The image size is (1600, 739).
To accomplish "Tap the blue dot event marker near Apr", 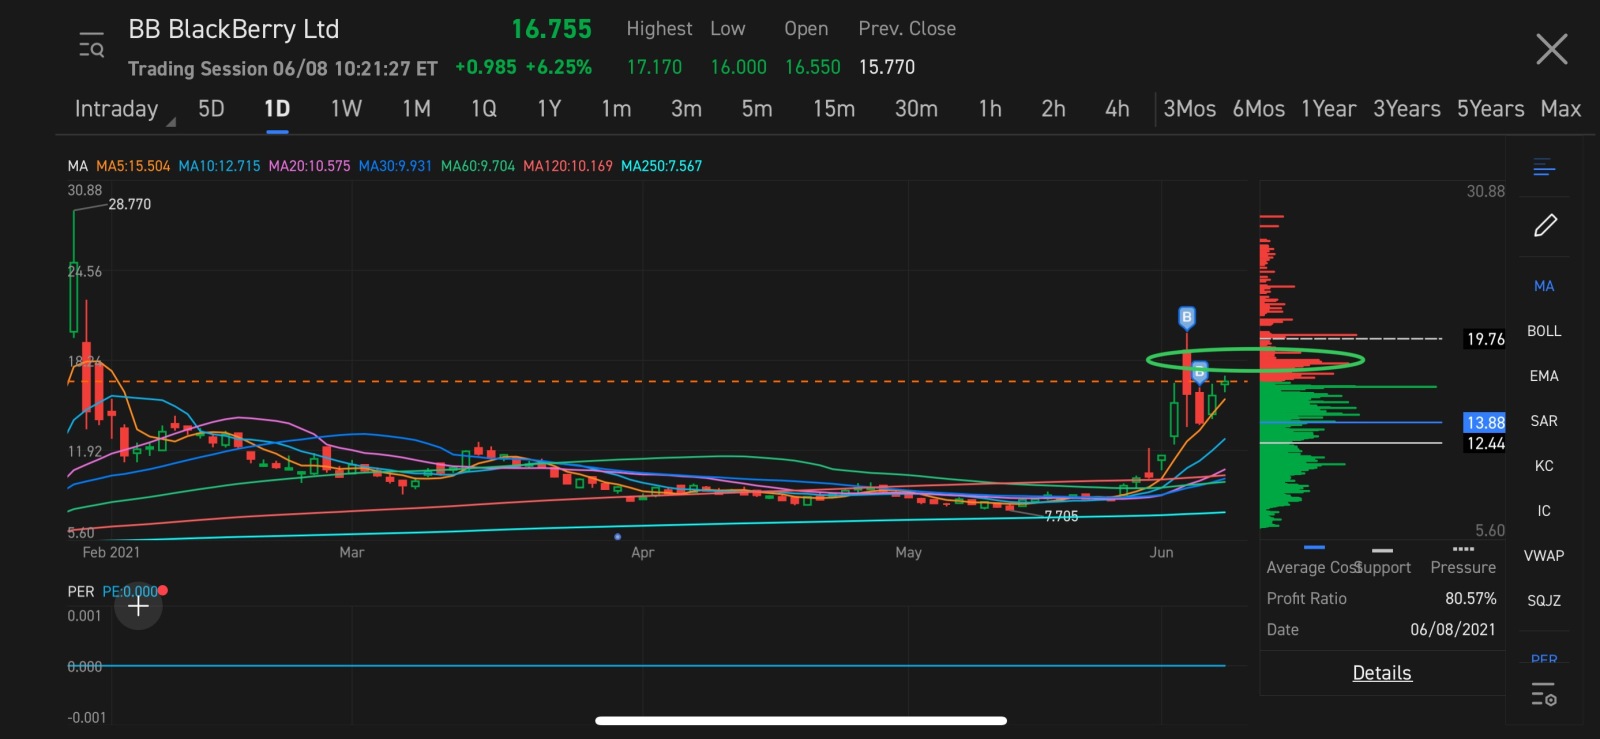I will click(617, 537).
